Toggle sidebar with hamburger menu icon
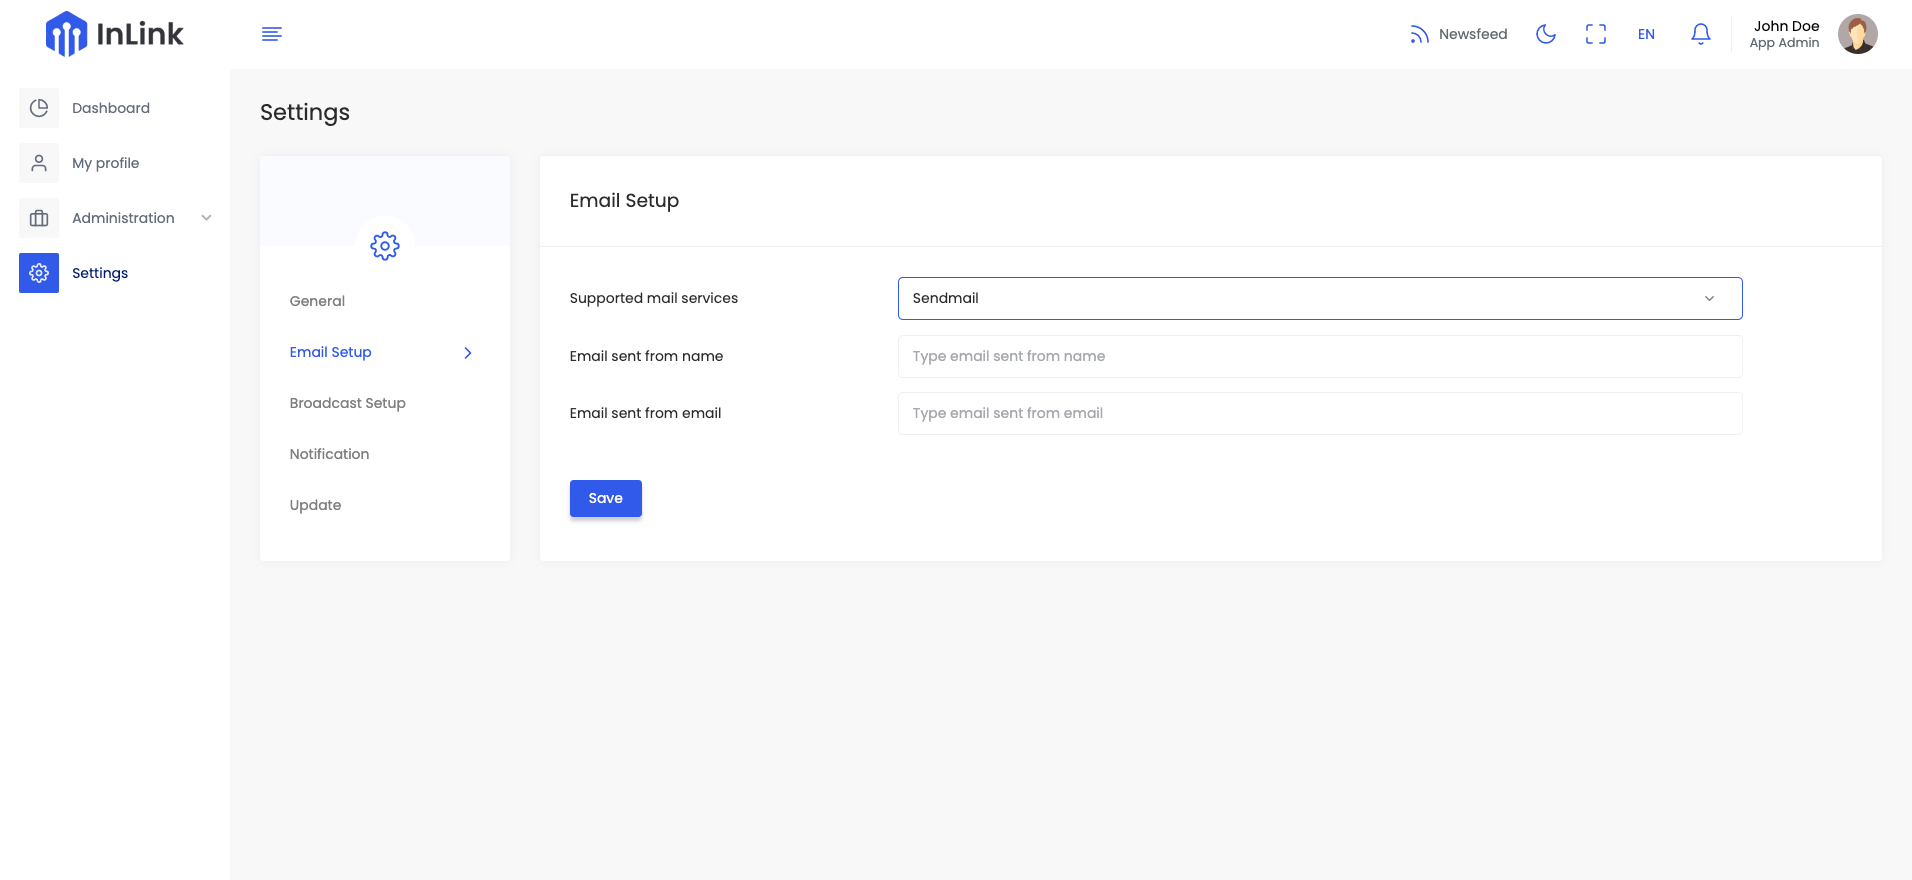The width and height of the screenshot is (1912, 880). 272,34
